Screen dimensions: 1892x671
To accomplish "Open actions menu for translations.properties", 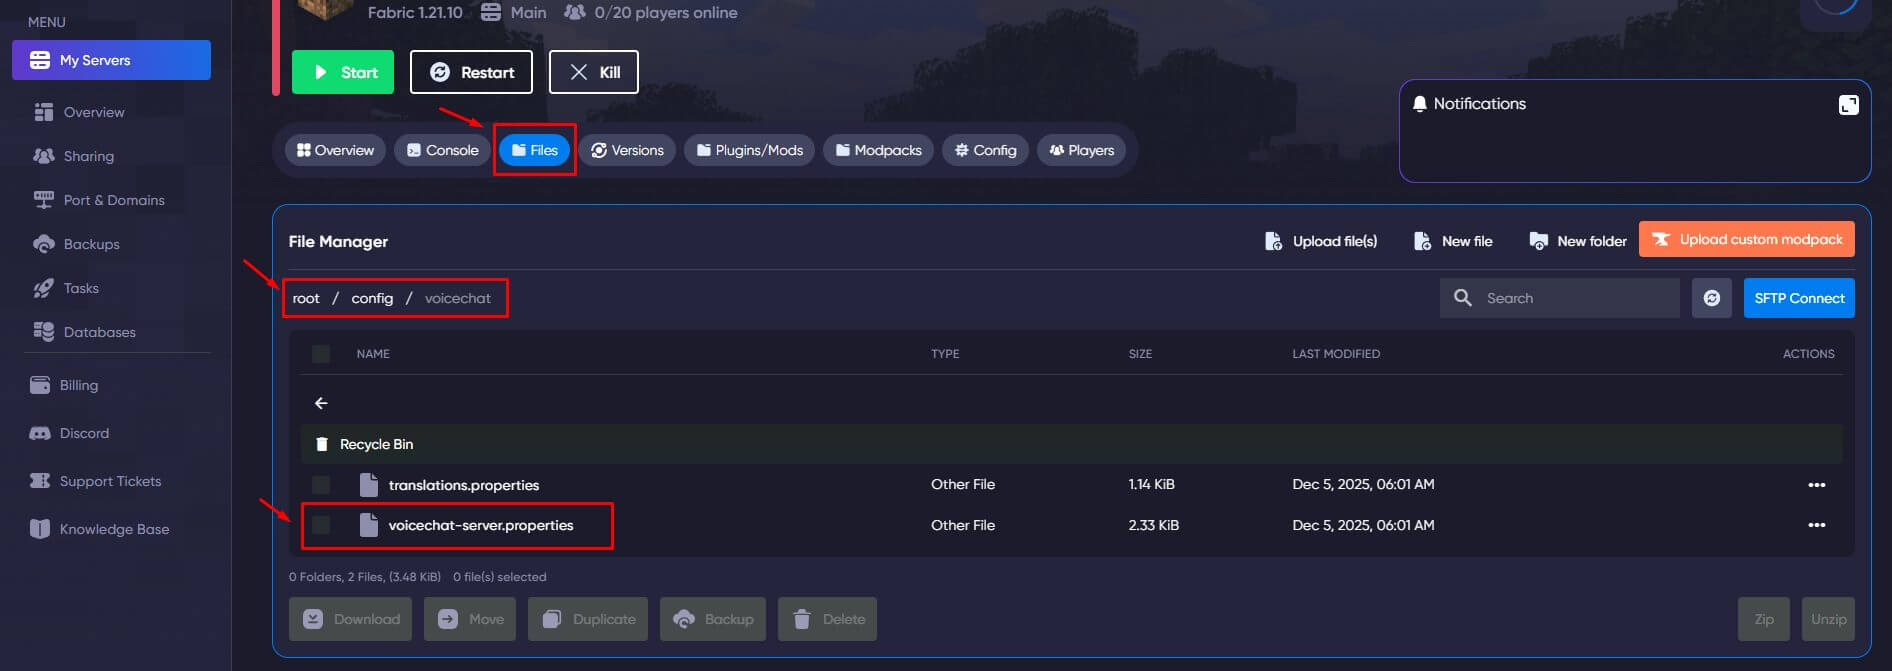I will [1816, 485].
